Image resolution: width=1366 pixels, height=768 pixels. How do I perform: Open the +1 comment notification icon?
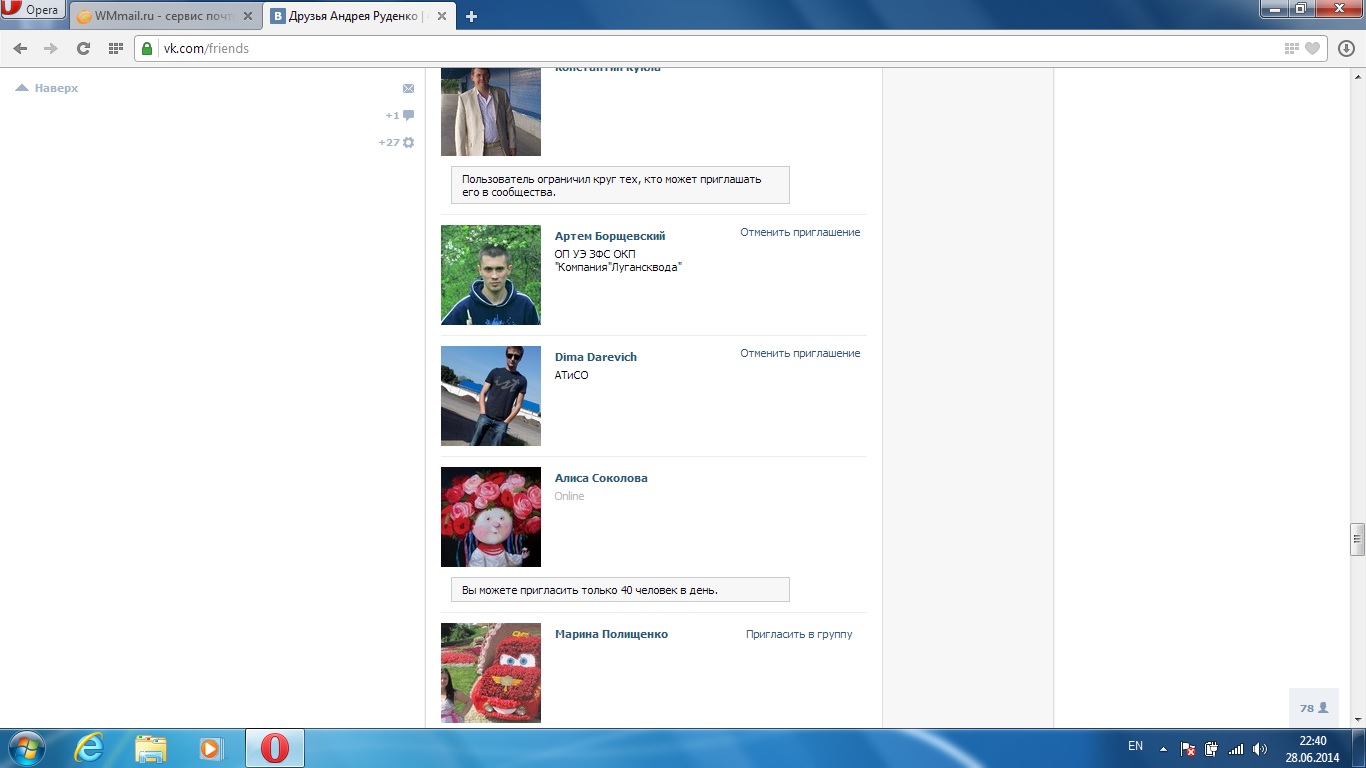coord(400,116)
